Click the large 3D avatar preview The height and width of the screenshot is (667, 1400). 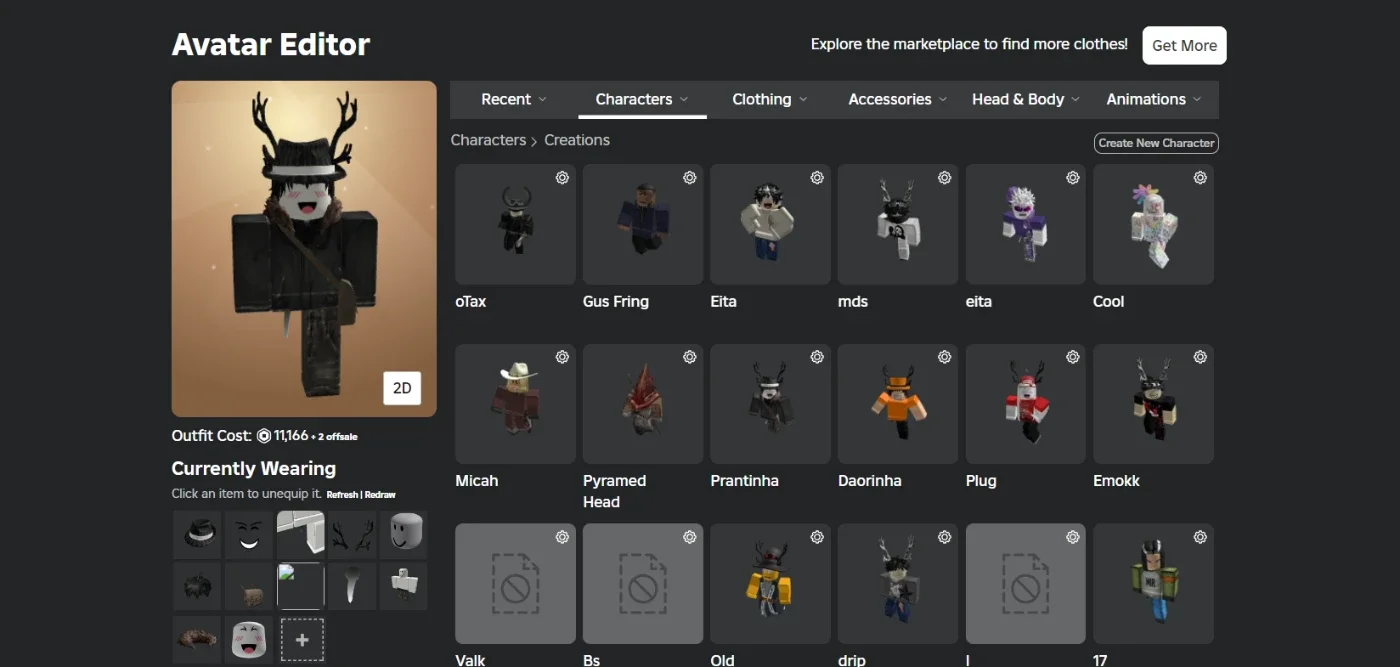click(x=304, y=249)
